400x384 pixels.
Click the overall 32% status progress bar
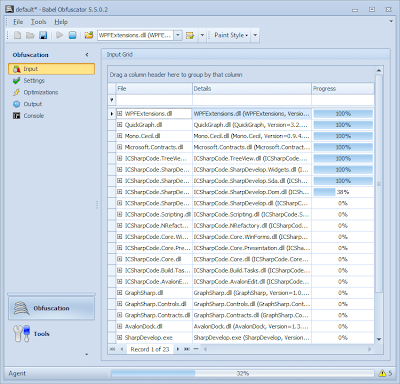[x=242, y=373]
